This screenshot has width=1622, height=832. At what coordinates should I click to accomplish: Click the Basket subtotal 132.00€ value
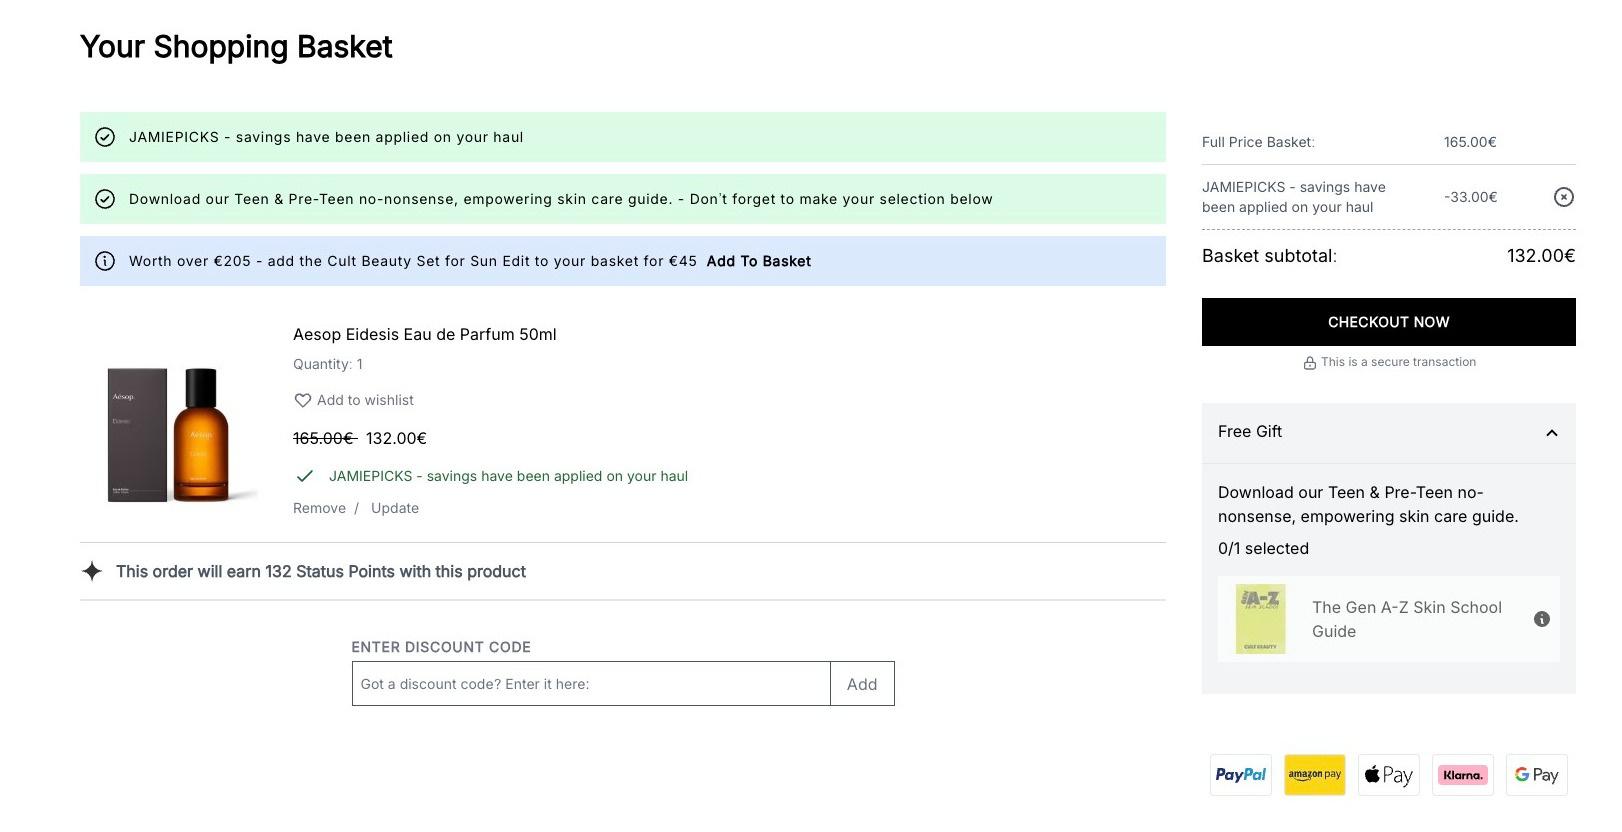pyautogui.click(x=1541, y=256)
